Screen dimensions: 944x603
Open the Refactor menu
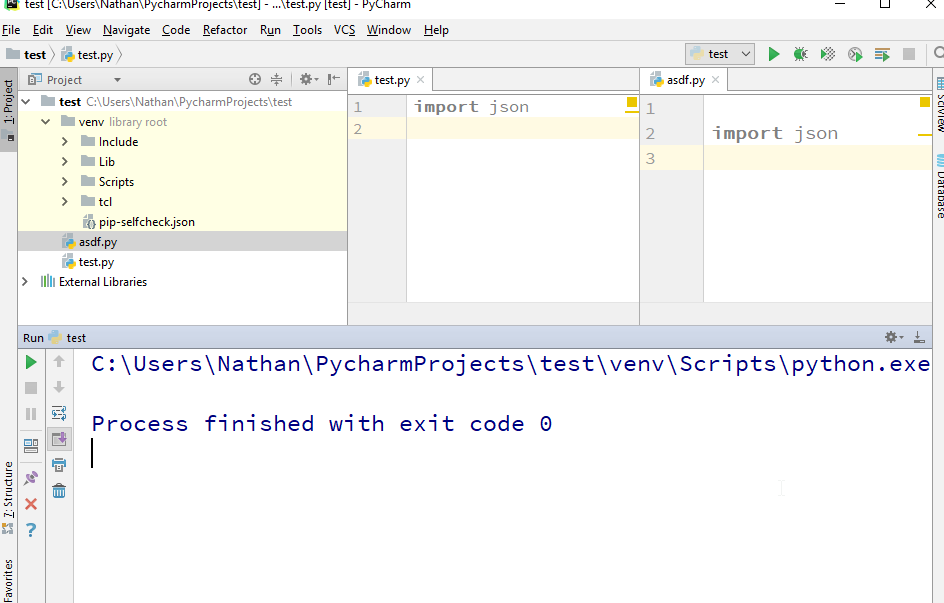click(x=224, y=29)
